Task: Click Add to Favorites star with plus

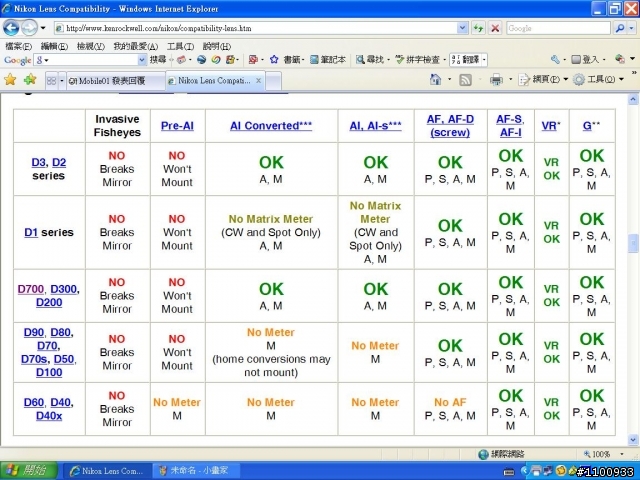Action: [30, 80]
